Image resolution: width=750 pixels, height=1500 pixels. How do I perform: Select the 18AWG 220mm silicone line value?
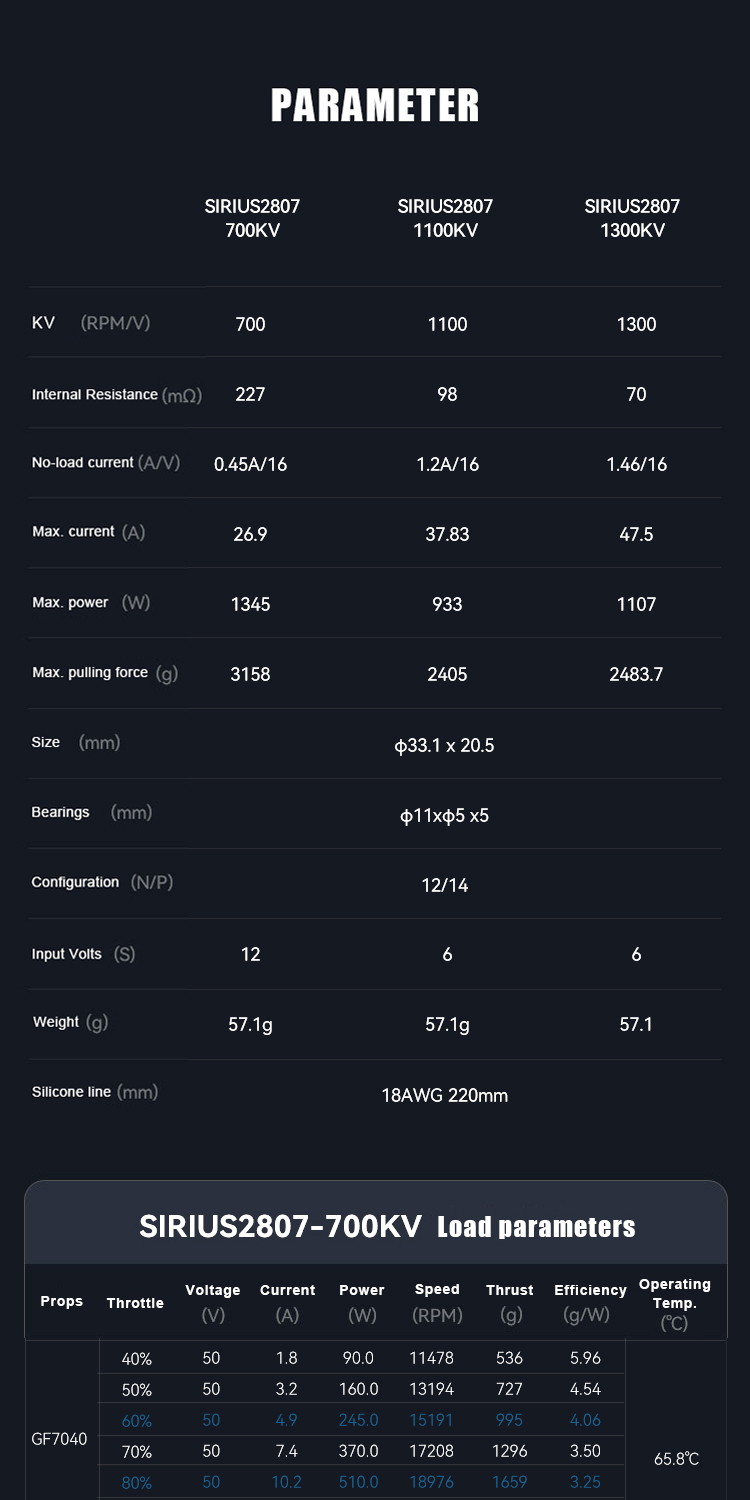click(445, 1096)
